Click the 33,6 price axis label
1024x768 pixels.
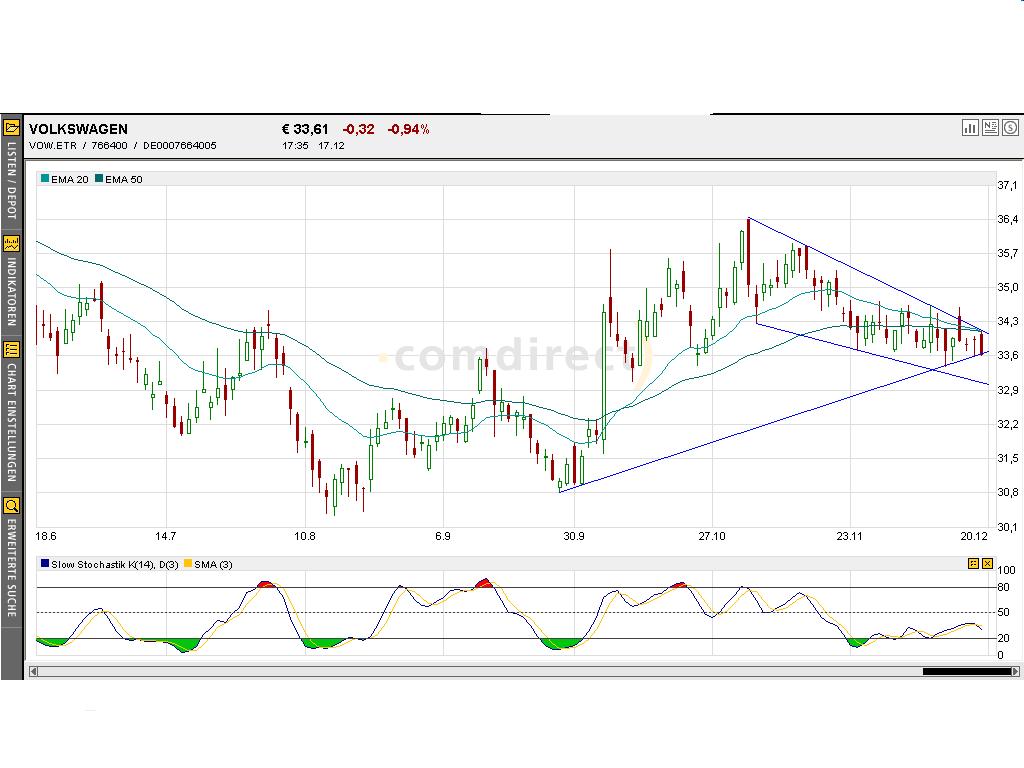pos(1007,355)
